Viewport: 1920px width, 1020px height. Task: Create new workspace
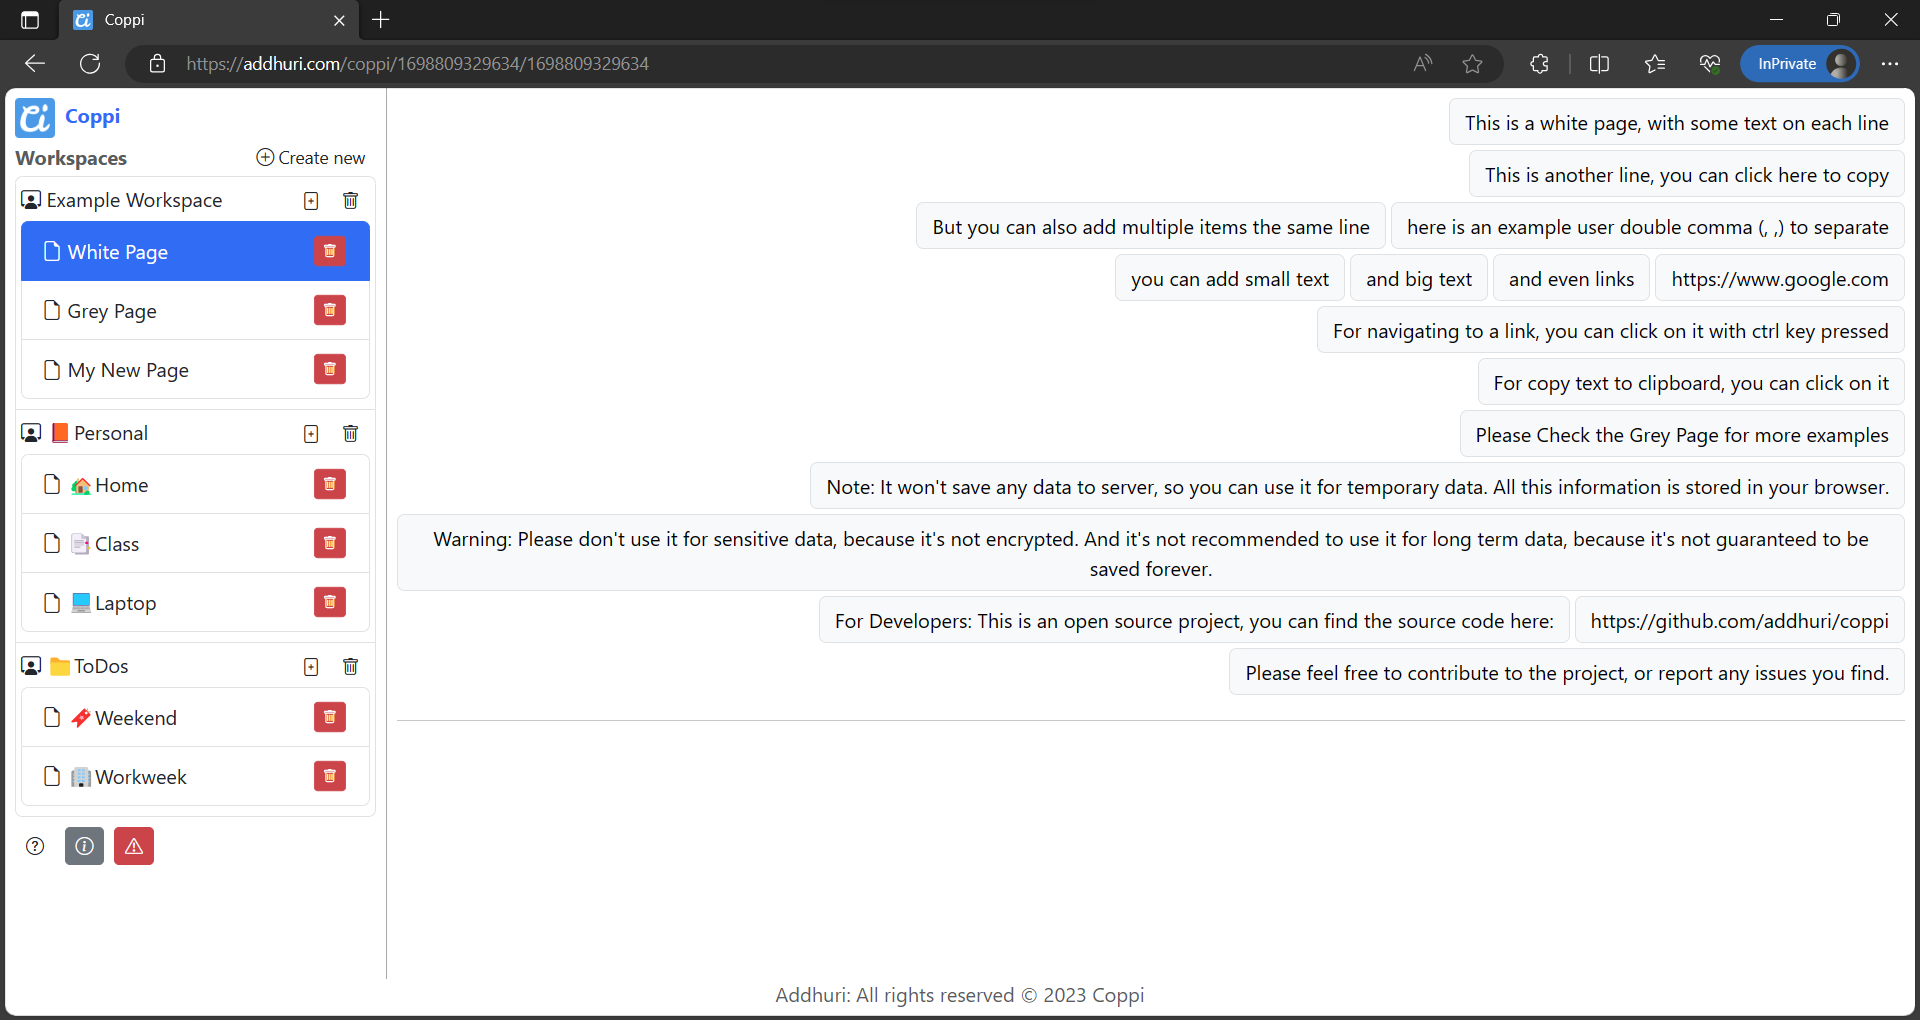tap(311, 158)
